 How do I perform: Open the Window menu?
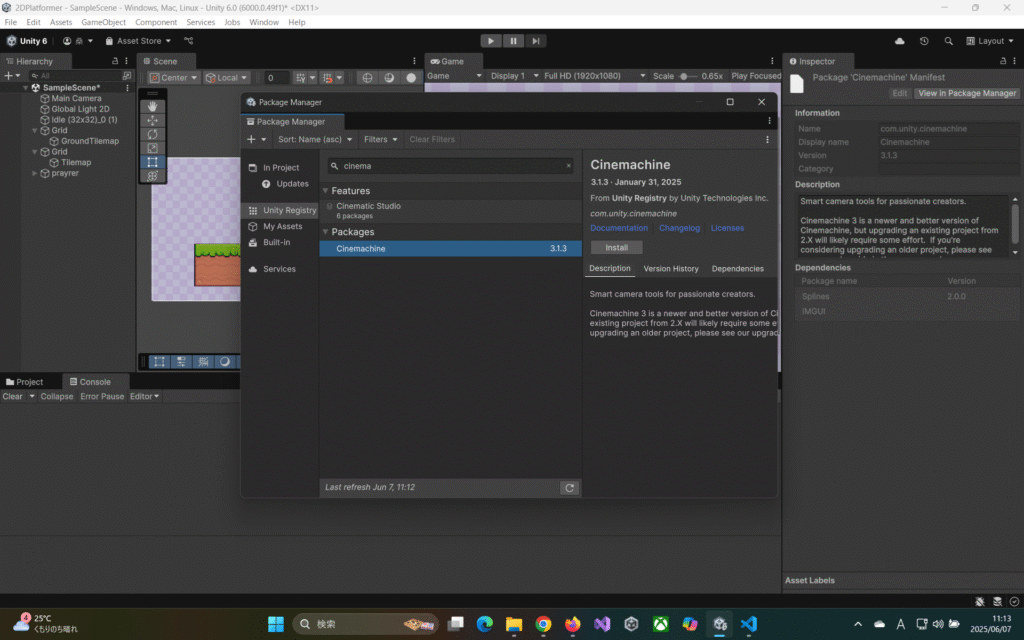264,22
